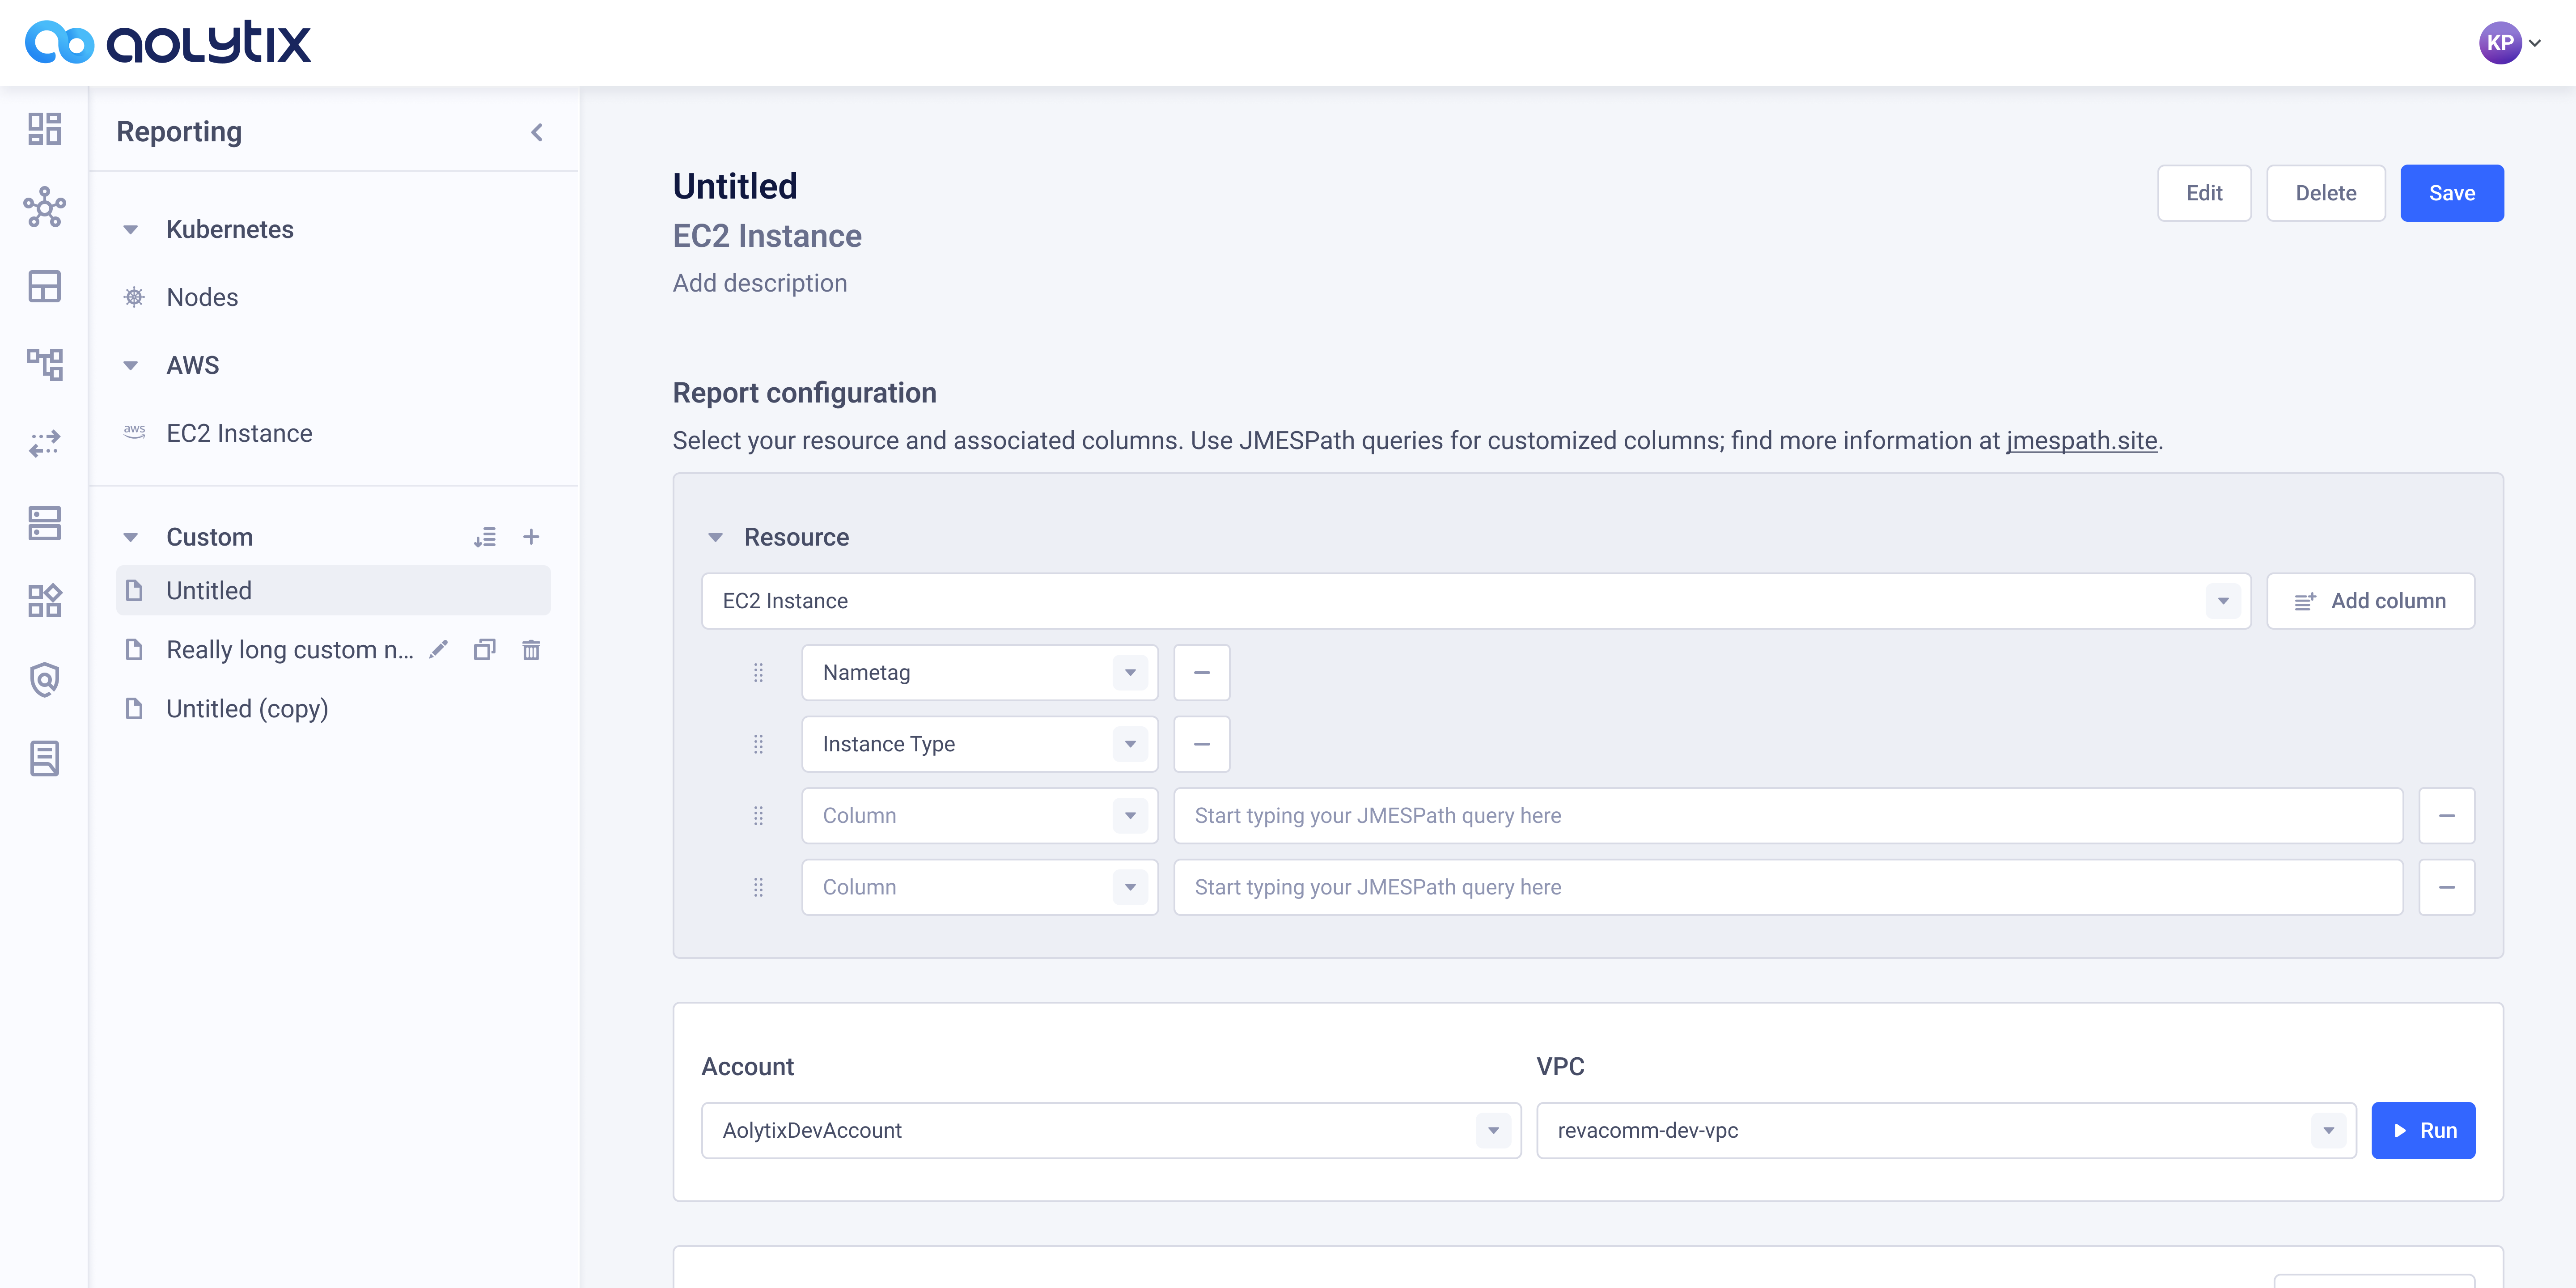The height and width of the screenshot is (1288, 2576).
Task: Click the dashboard grid icon in left rail
Action: 44,129
